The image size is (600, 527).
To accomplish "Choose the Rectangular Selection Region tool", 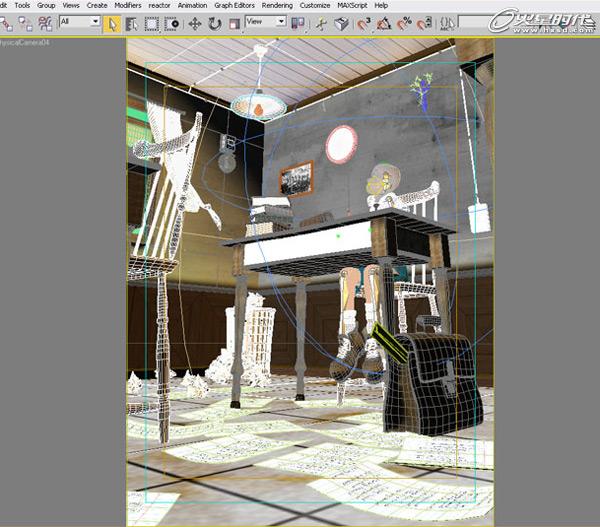I will tap(152, 24).
